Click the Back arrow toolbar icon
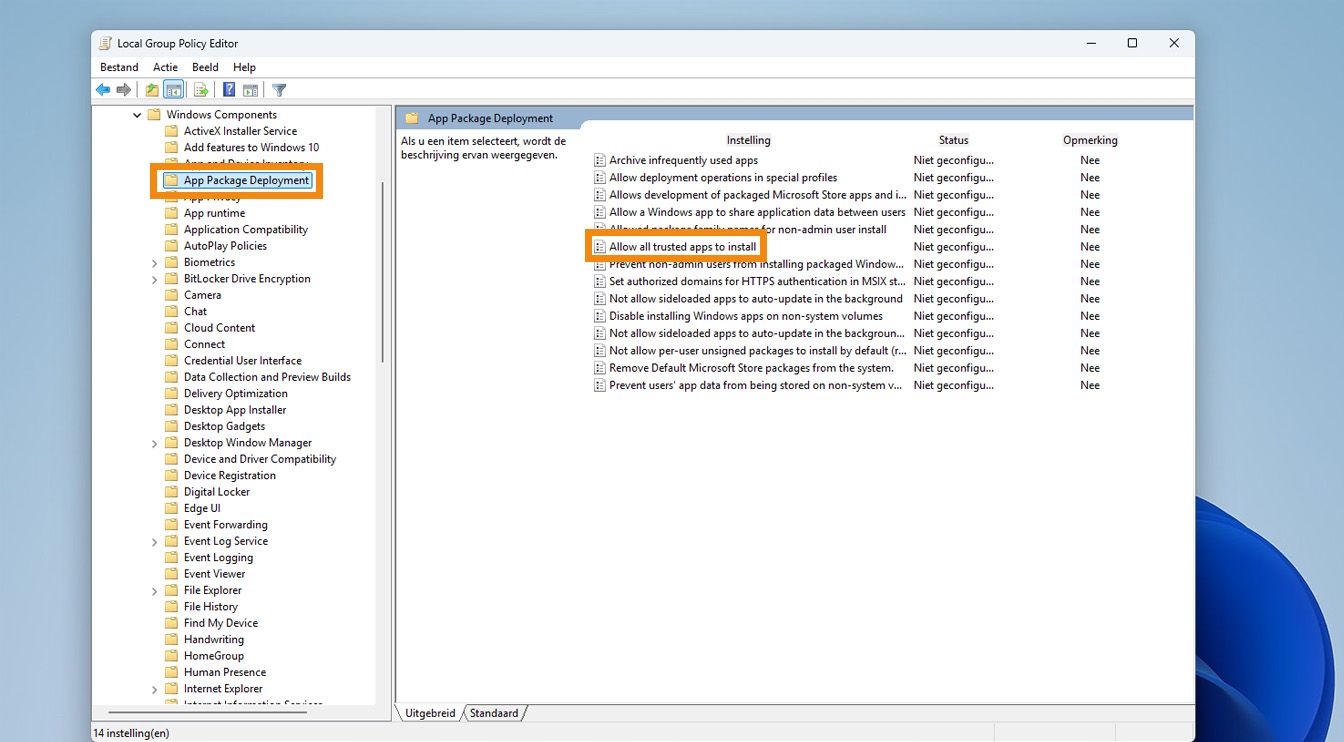Viewport: 1344px width, 742px height. [103, 90]
